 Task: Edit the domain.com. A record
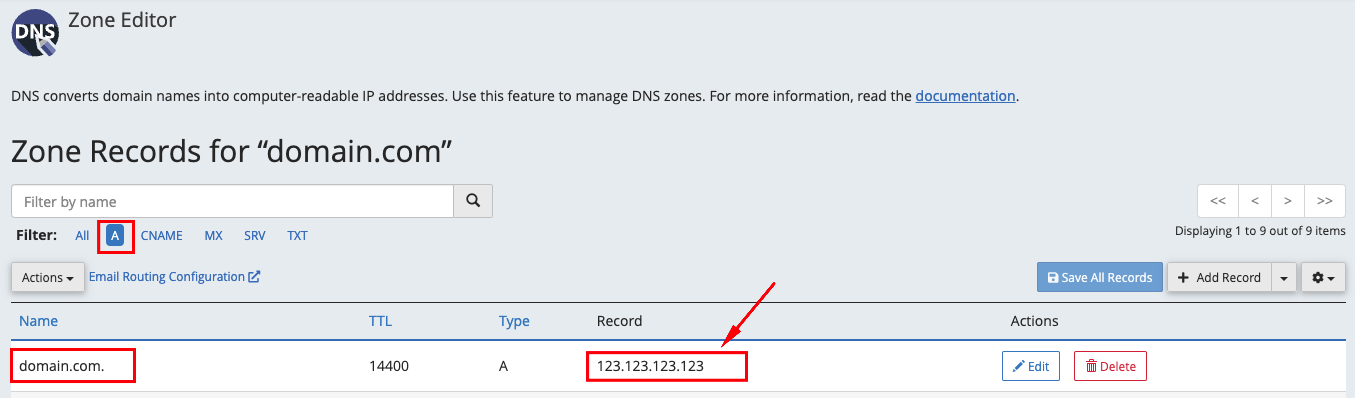coord(1031,366)
